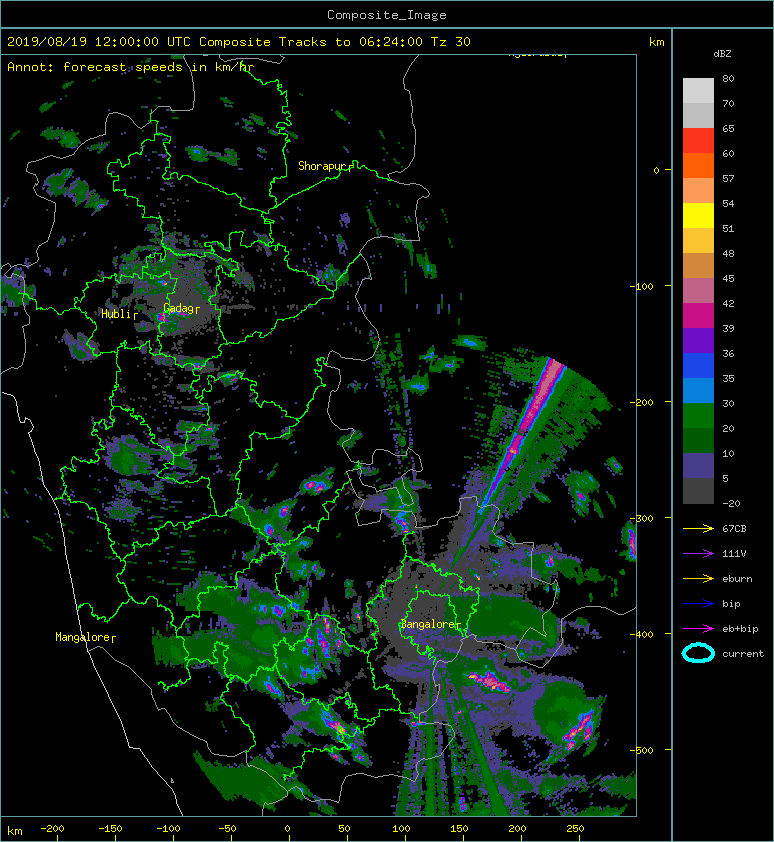Click the 150 tick on the horizontal axis
Viewport: 774px width, 842px height.
pos(459,829)
